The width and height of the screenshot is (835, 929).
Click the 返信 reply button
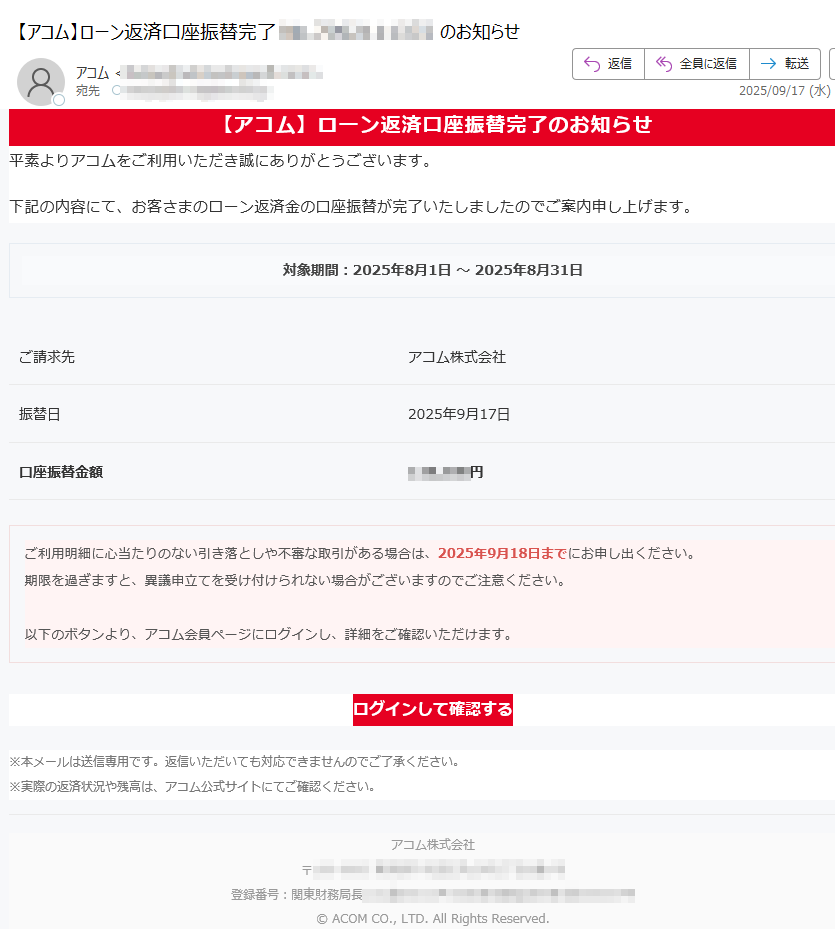608,63
